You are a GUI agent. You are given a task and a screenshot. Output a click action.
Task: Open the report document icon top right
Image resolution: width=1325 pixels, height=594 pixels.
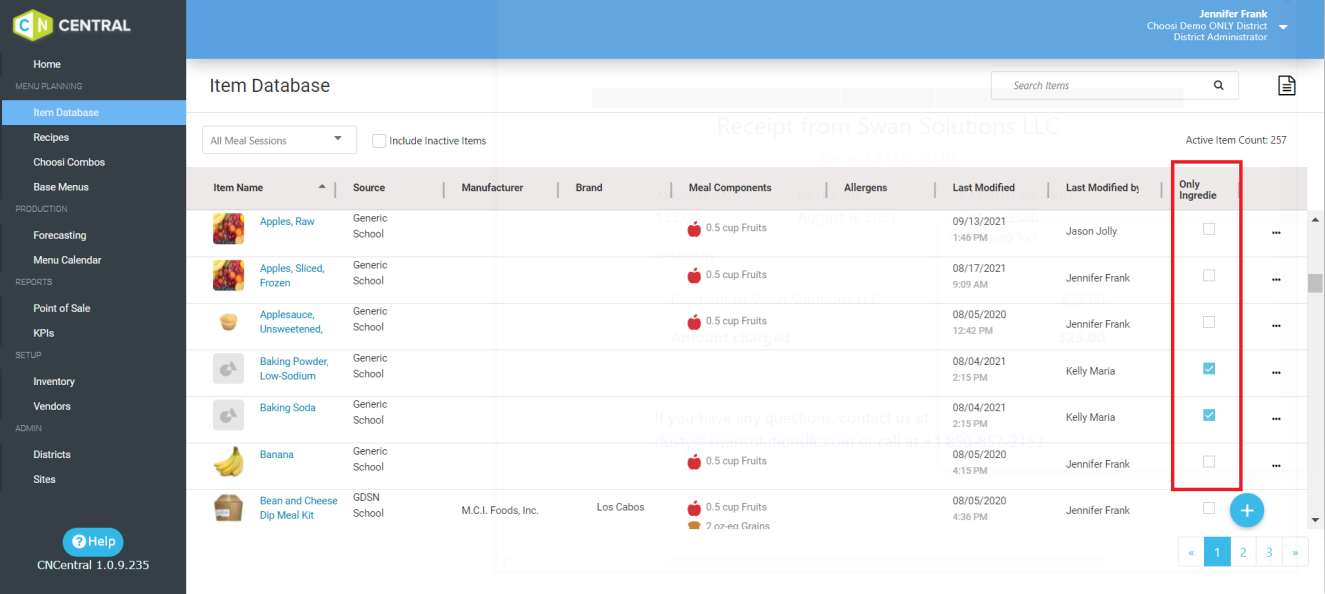pos(1287,86)
